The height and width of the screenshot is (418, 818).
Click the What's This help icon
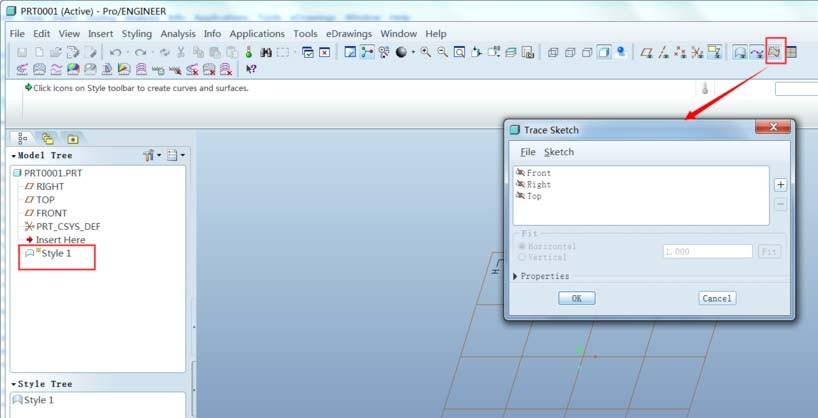click(251, 69)
